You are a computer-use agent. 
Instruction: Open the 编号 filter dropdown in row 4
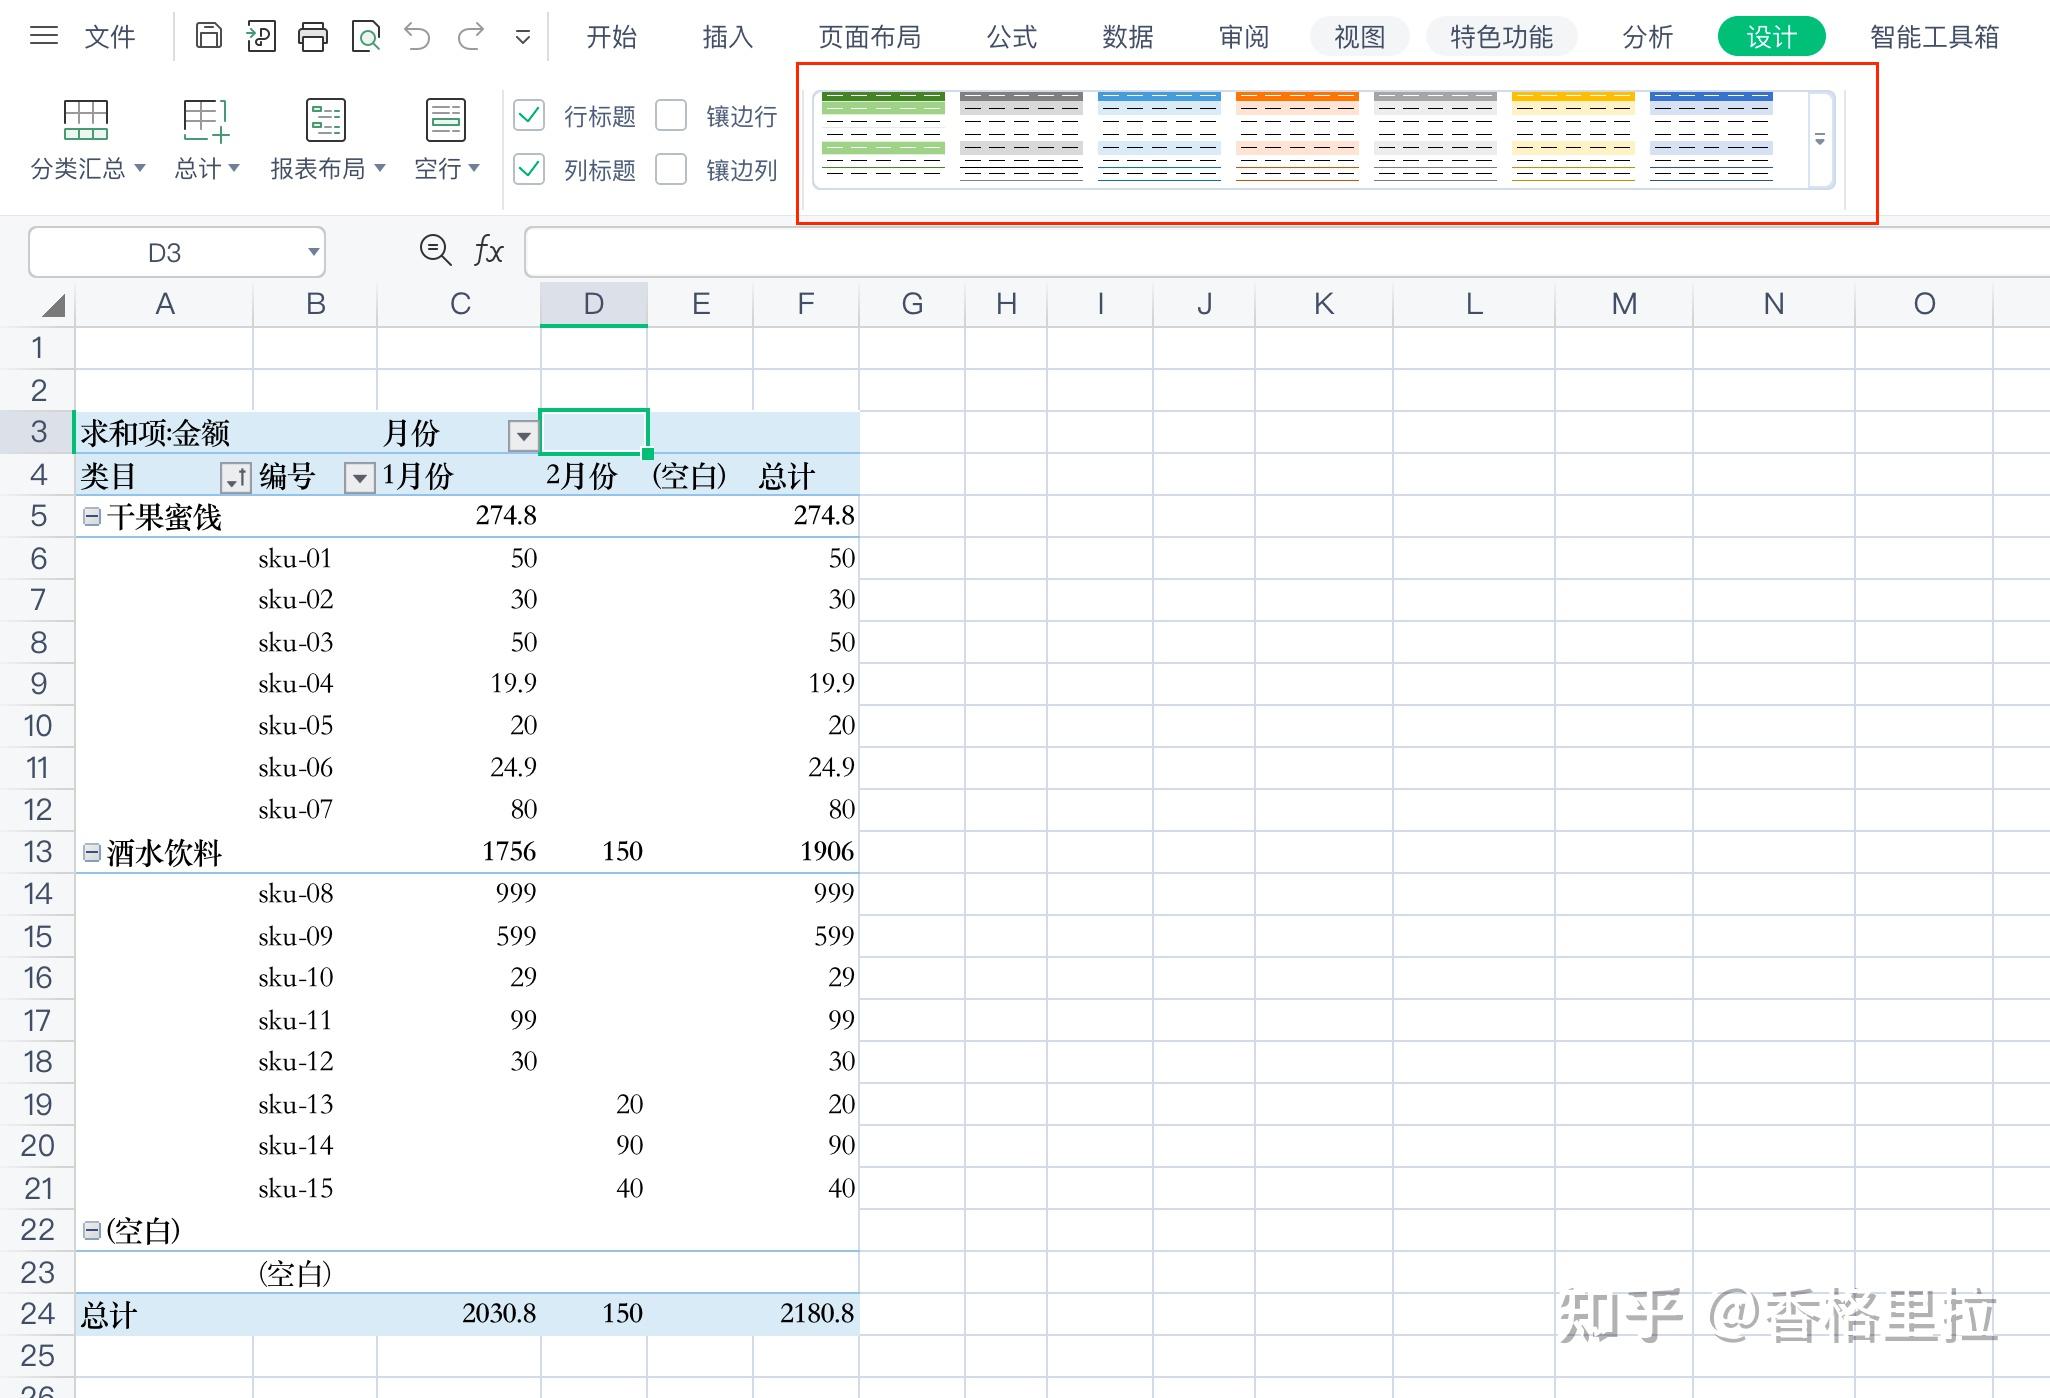point(358,477)
